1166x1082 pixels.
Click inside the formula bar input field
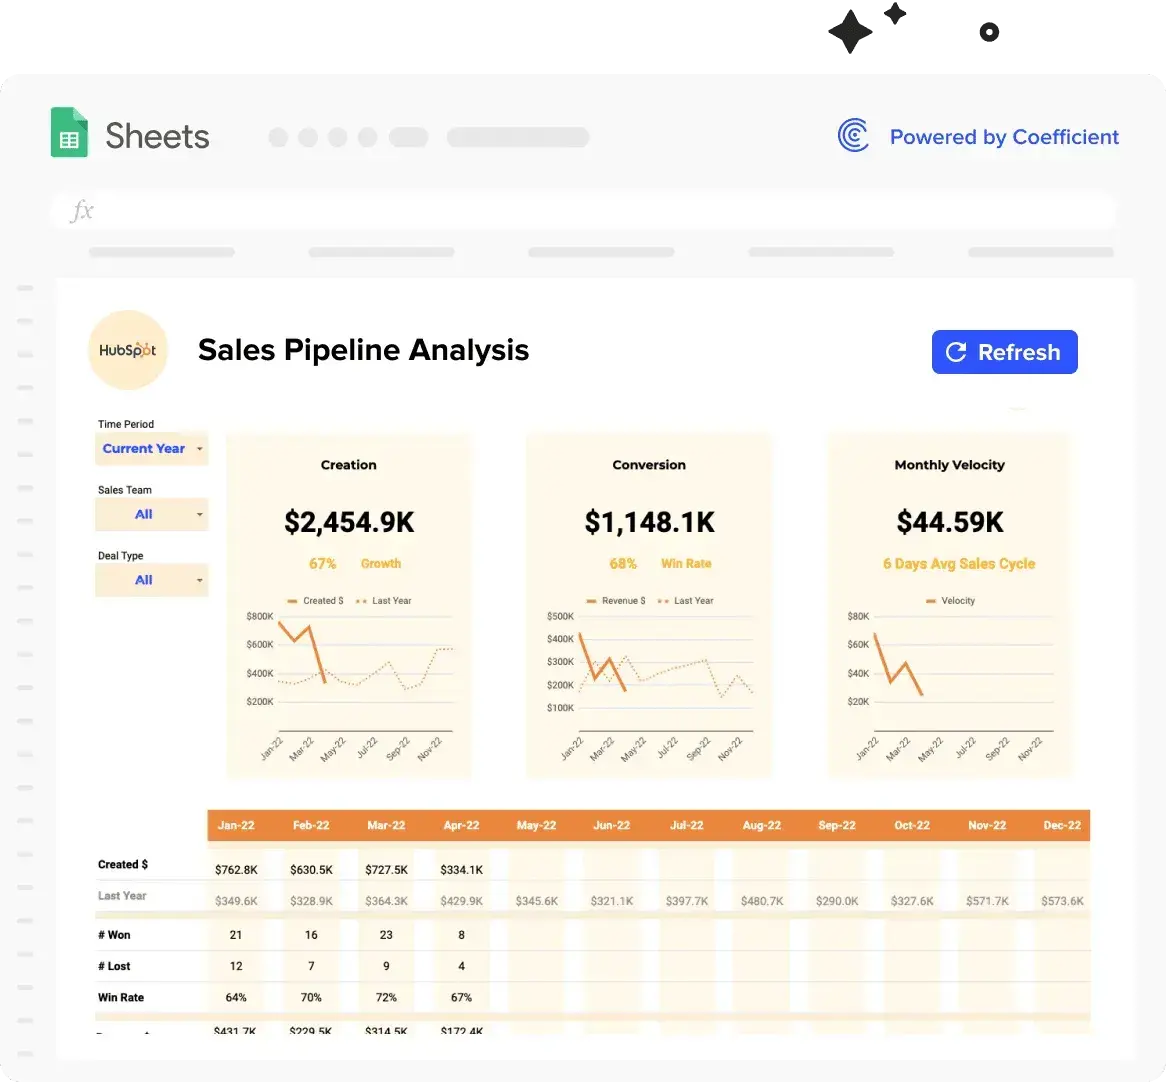click(x=500, y=210)
